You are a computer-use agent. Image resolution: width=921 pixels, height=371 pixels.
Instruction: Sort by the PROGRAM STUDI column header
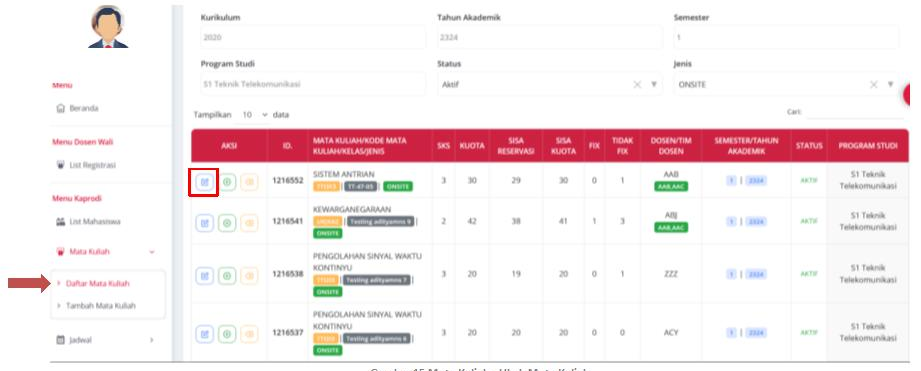pyautogui.click(x=868, y=146)
